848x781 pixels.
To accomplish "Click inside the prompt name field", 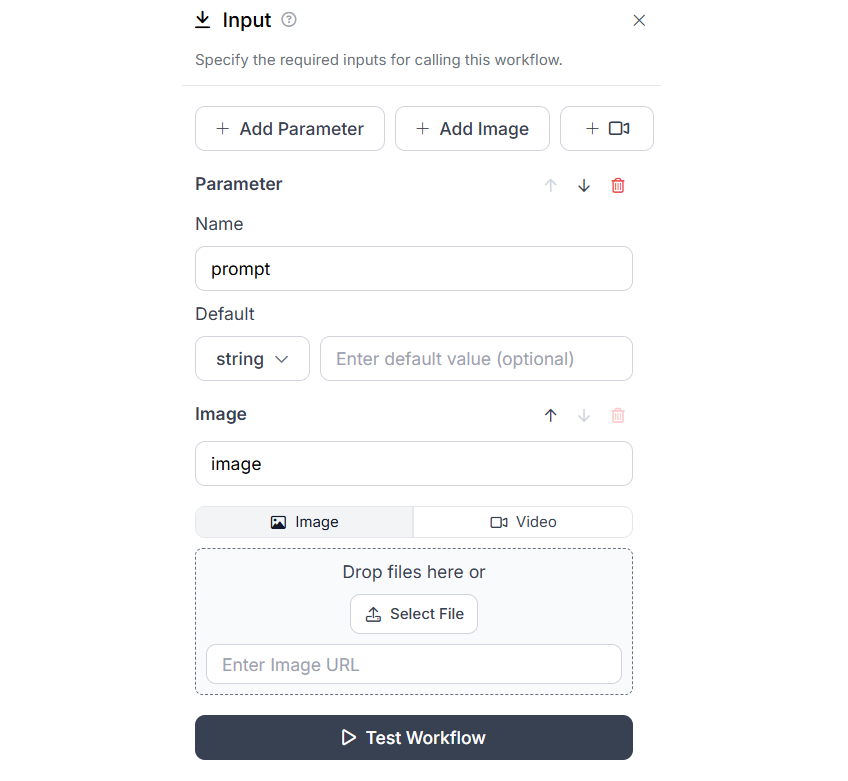I will click(413, 268).
